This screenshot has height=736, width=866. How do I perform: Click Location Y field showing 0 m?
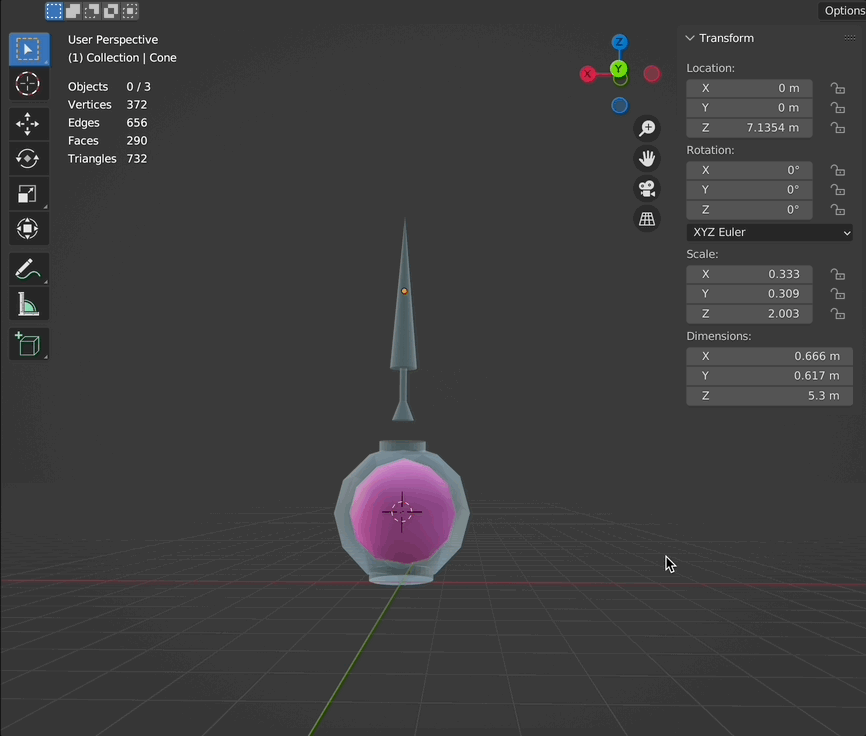749,108
